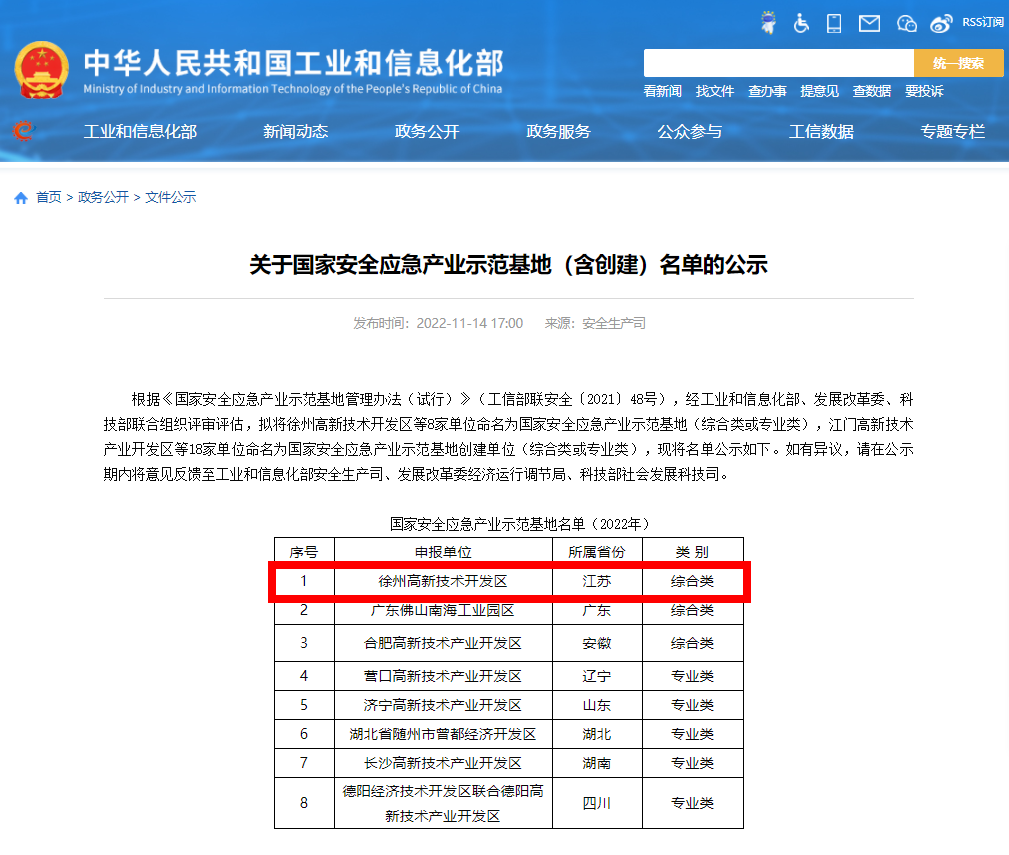1009x855 pixels.
Task: Click the province cell 安徽
Action: pyautogui.click(x=597, y=643)
